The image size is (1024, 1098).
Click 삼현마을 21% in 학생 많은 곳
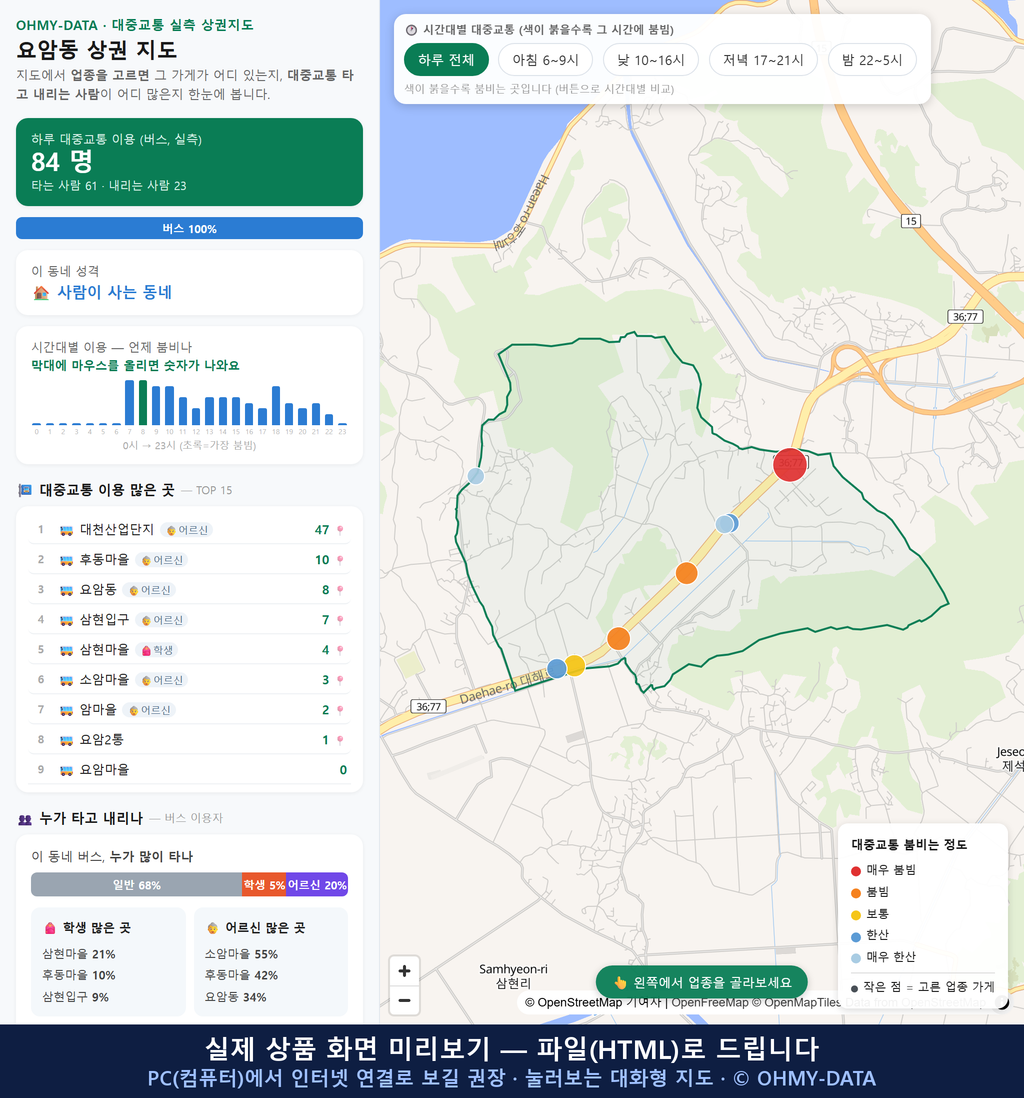click(78, 954)
